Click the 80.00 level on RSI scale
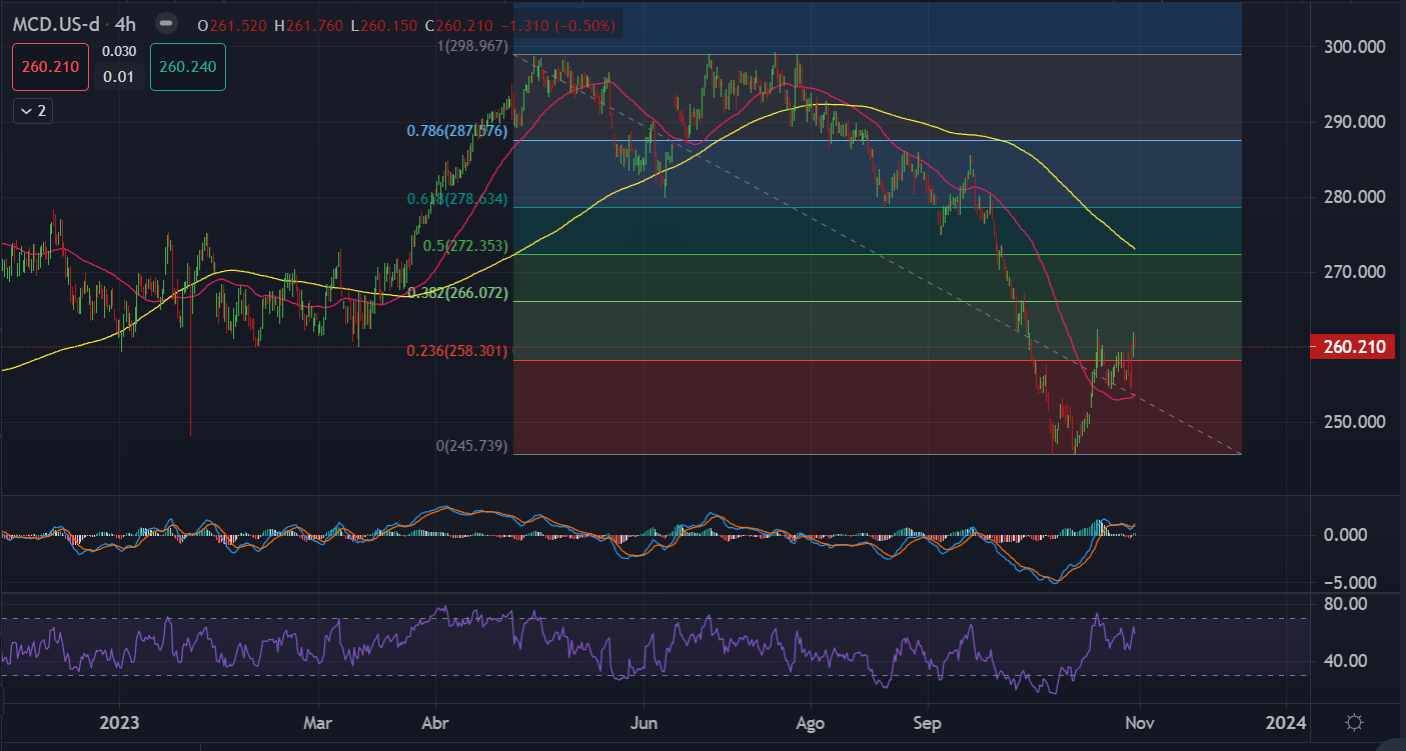 pos(1343,604)
